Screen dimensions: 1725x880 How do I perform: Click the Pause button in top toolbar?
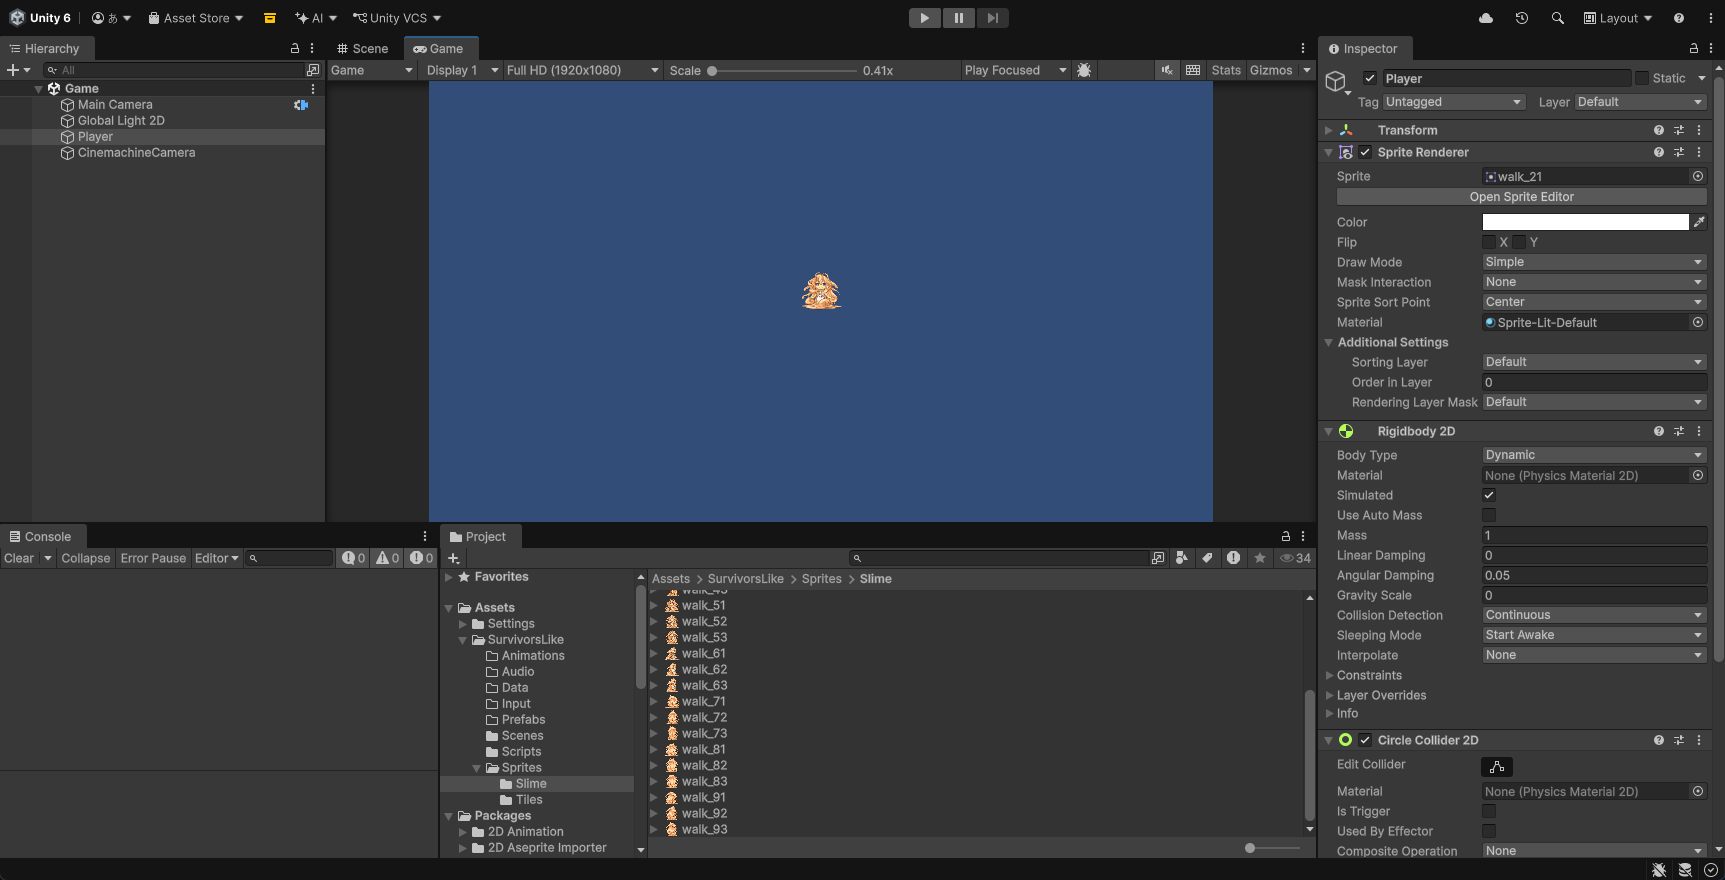tap(958, 18)
